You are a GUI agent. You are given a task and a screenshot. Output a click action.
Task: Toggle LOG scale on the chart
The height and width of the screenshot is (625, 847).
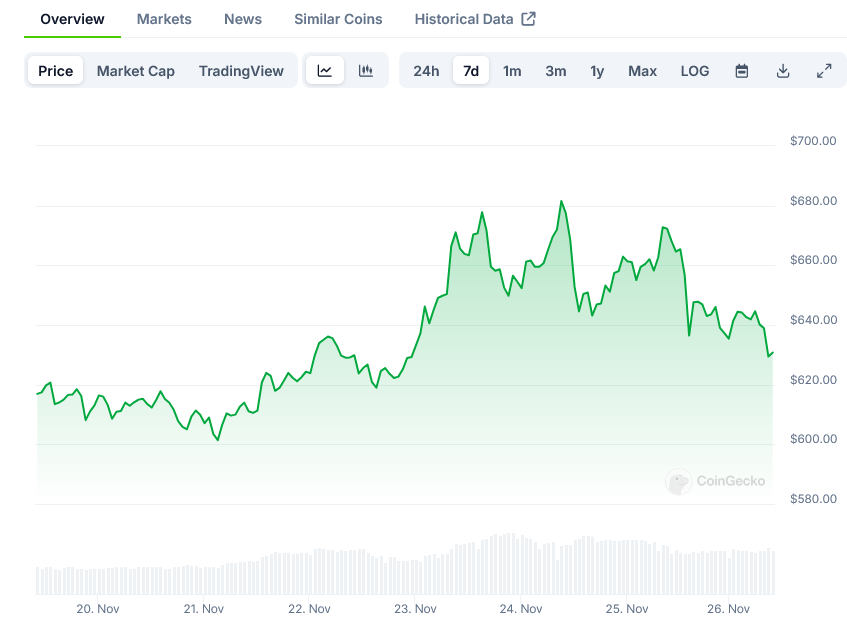695,71
